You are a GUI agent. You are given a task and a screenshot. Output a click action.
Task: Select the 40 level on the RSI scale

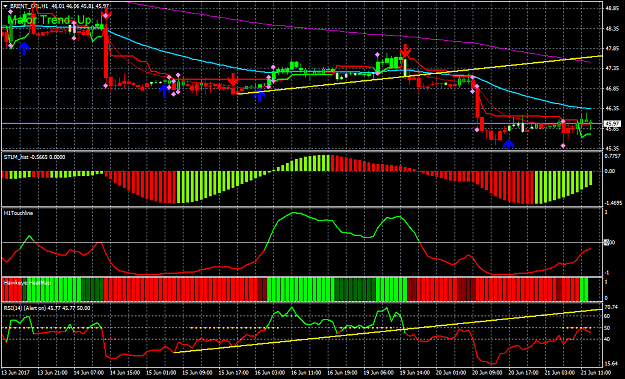pyautogui.click(x=607, y=339)
